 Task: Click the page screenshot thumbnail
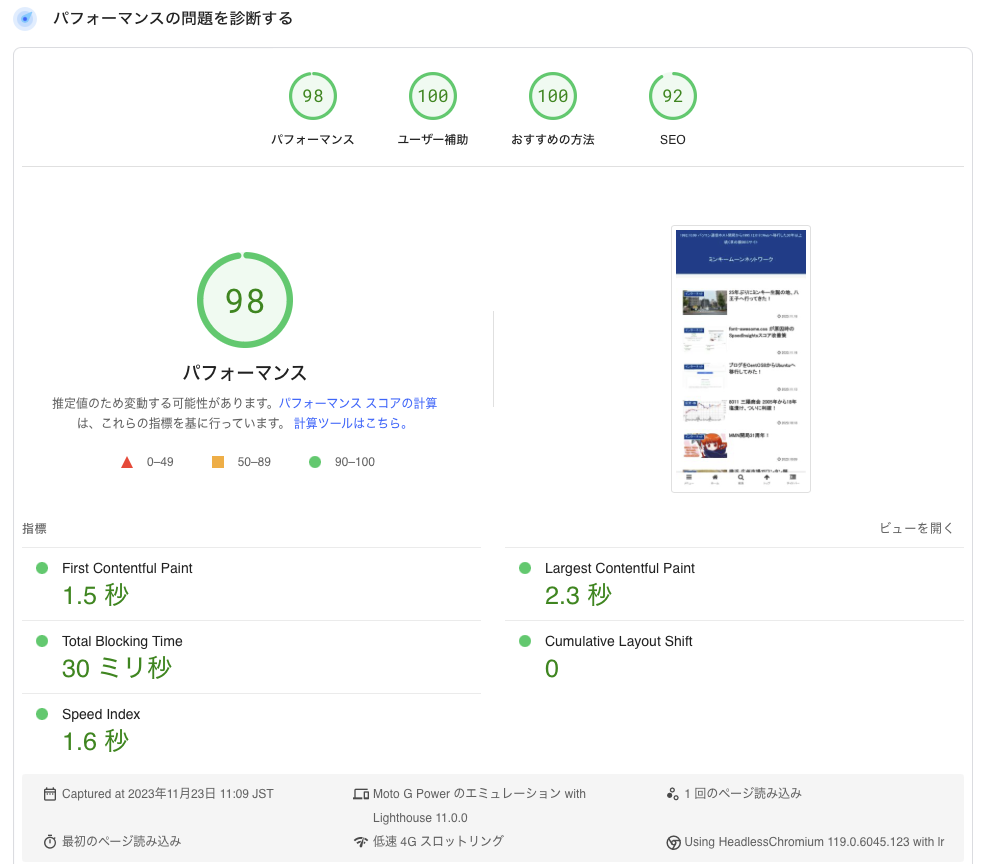pos(741,359)
